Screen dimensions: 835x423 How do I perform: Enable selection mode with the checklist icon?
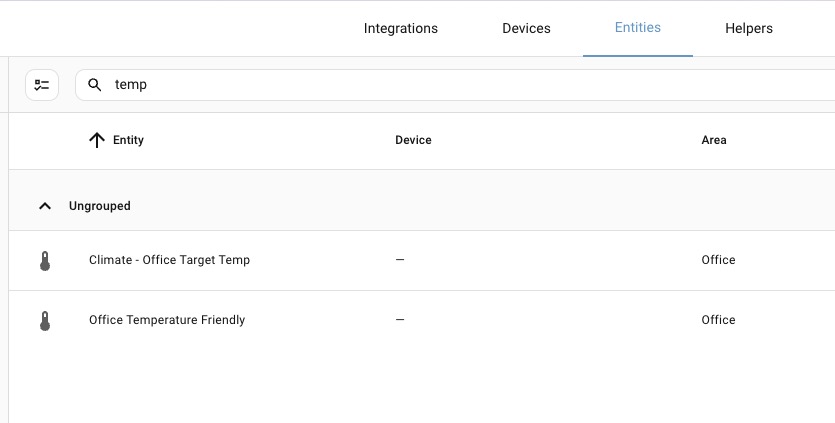[x=42, y=85]
